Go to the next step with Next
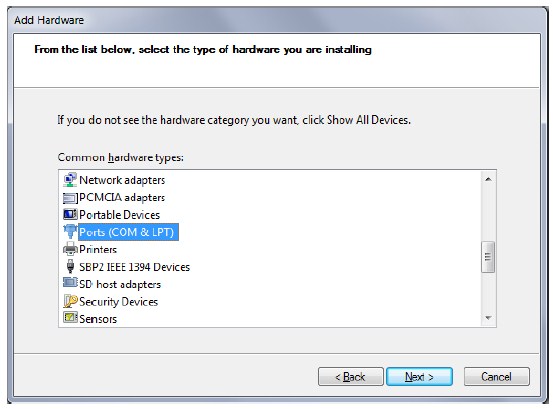The image size is (553, 409). 419,377
